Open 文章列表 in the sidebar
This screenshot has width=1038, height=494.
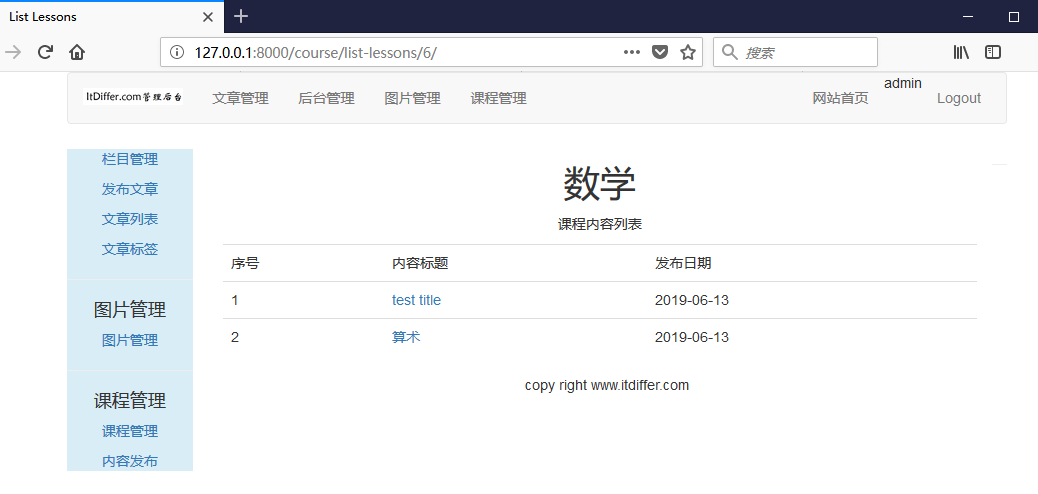(130, 219)
